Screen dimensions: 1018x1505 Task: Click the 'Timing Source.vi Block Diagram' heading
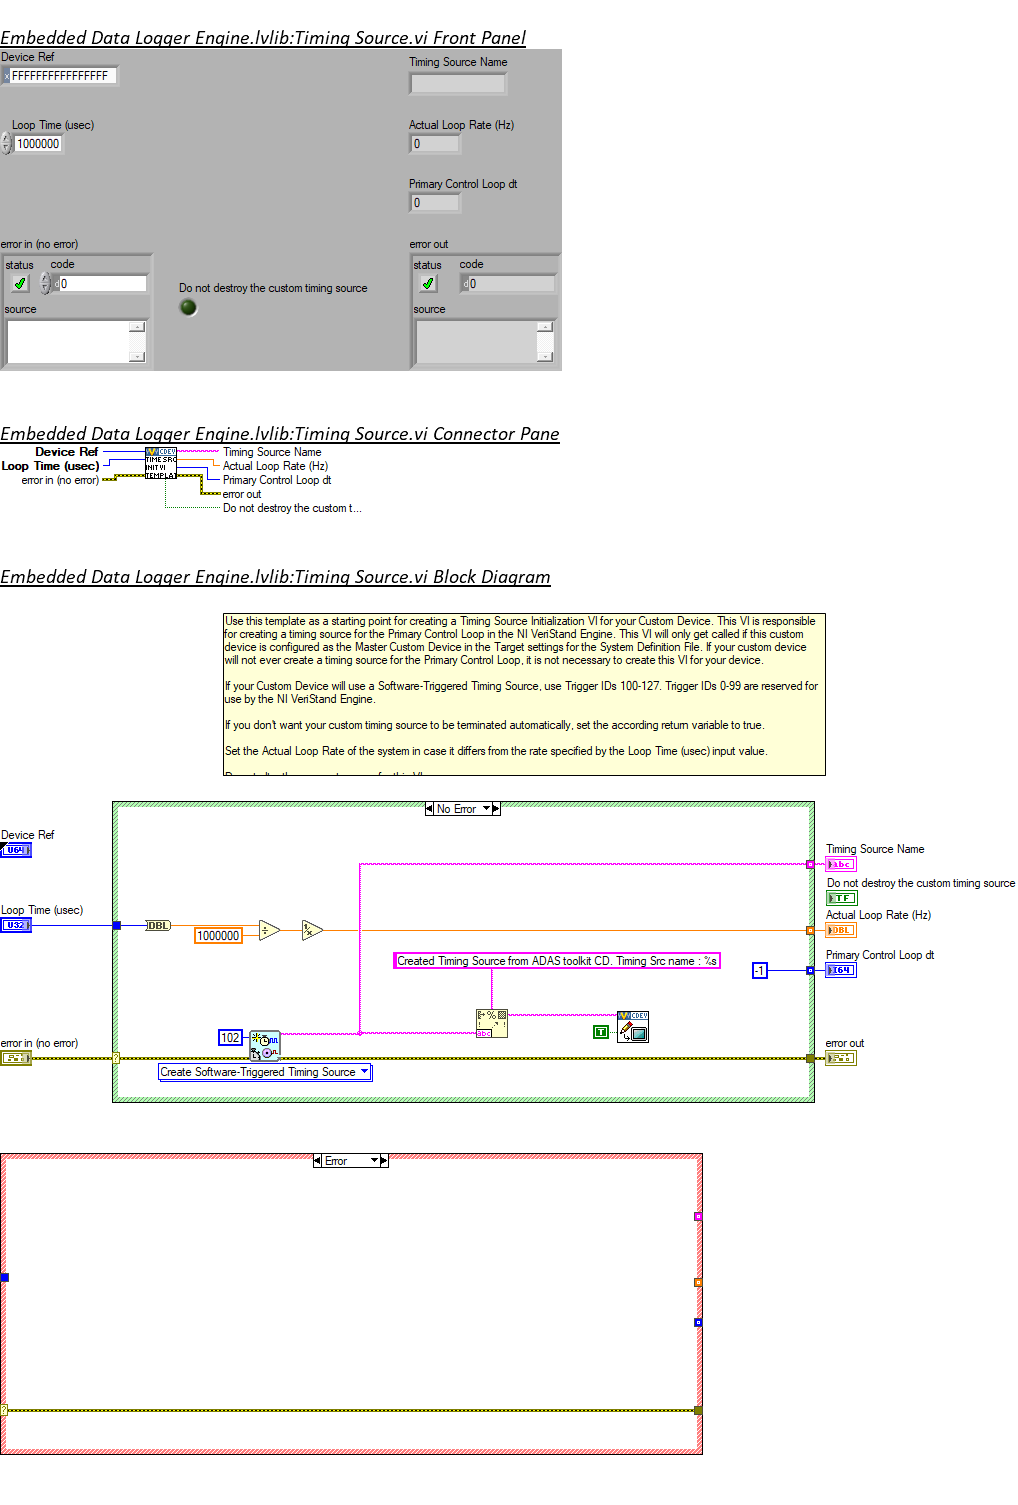pos(275,577)
